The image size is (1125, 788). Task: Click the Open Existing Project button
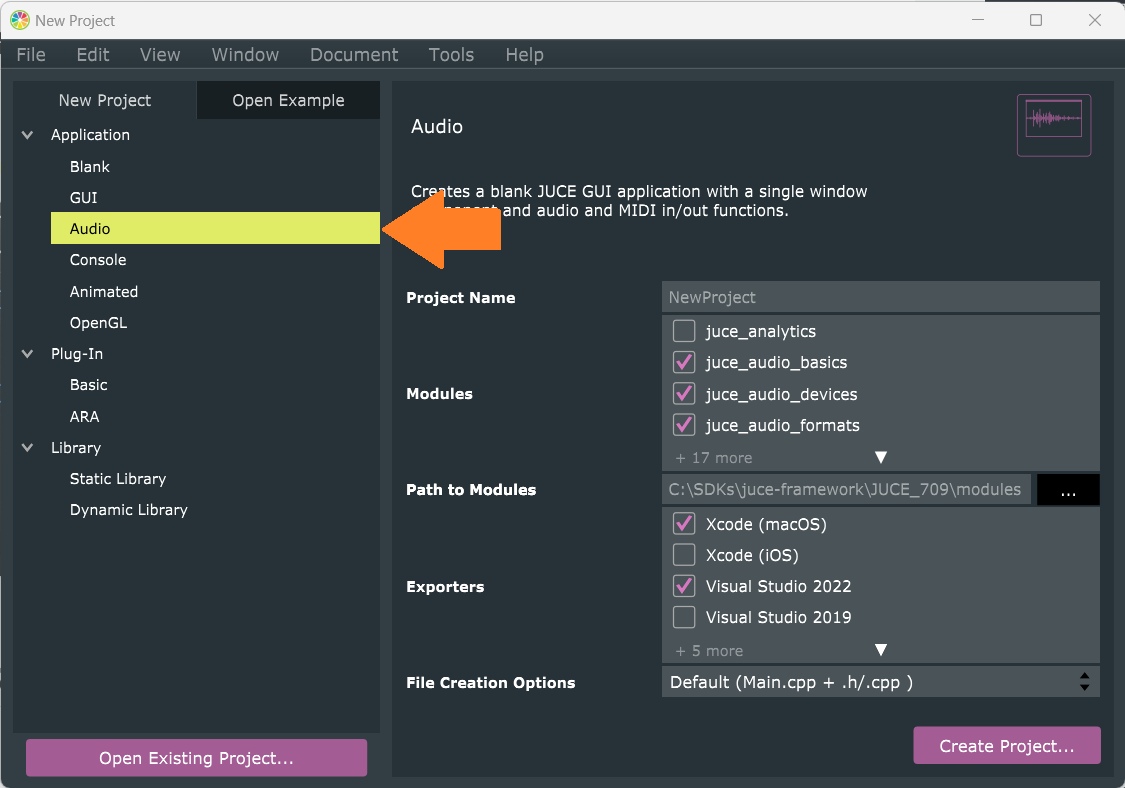(197, 758)
